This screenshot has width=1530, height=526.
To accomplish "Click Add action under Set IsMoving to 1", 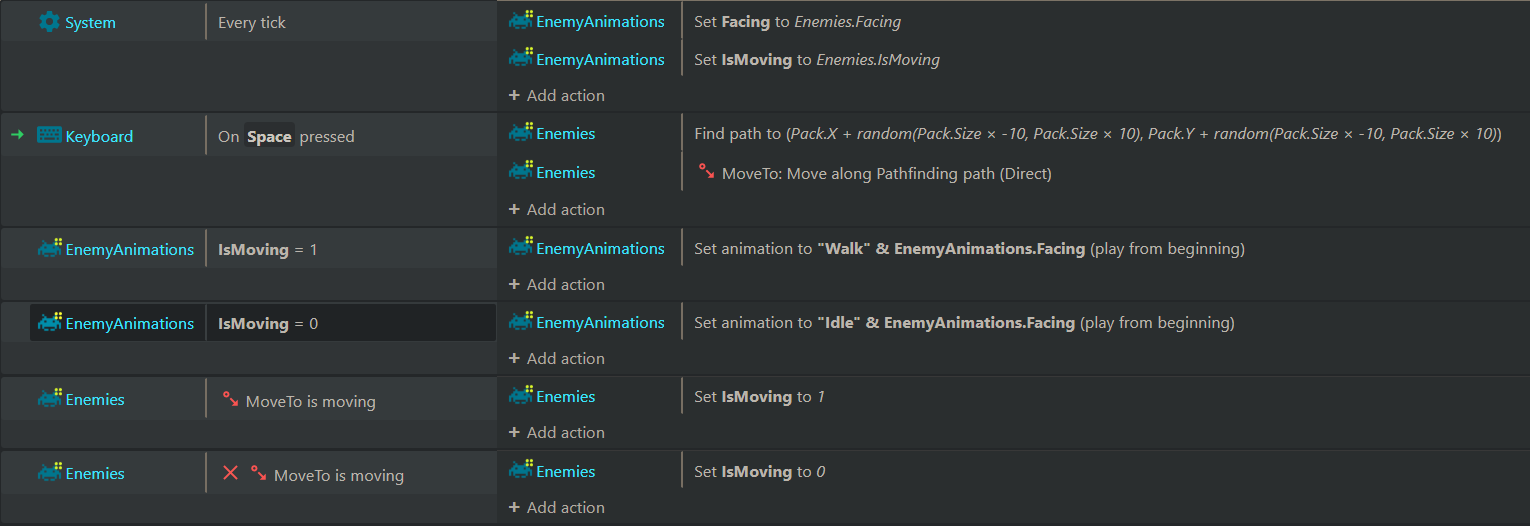I will click(x=557, y=433).
